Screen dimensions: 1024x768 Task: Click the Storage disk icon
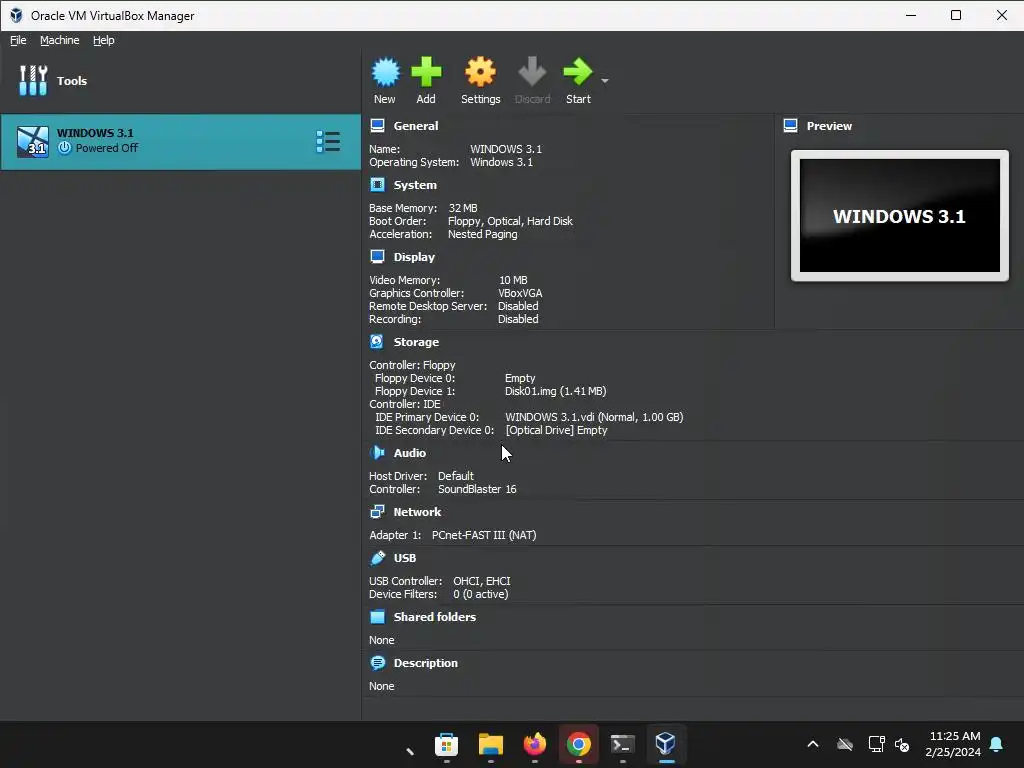pos(377,342)
